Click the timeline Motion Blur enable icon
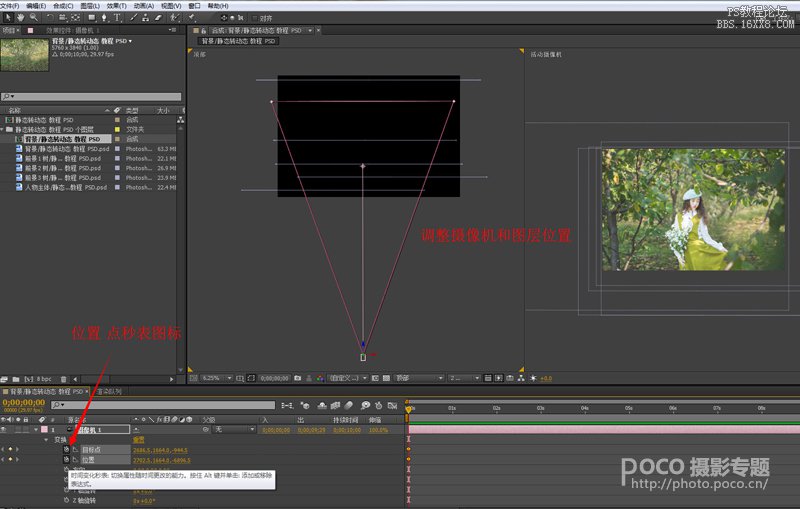This screenshot has height=509, width=800. (x=348, y=405)
